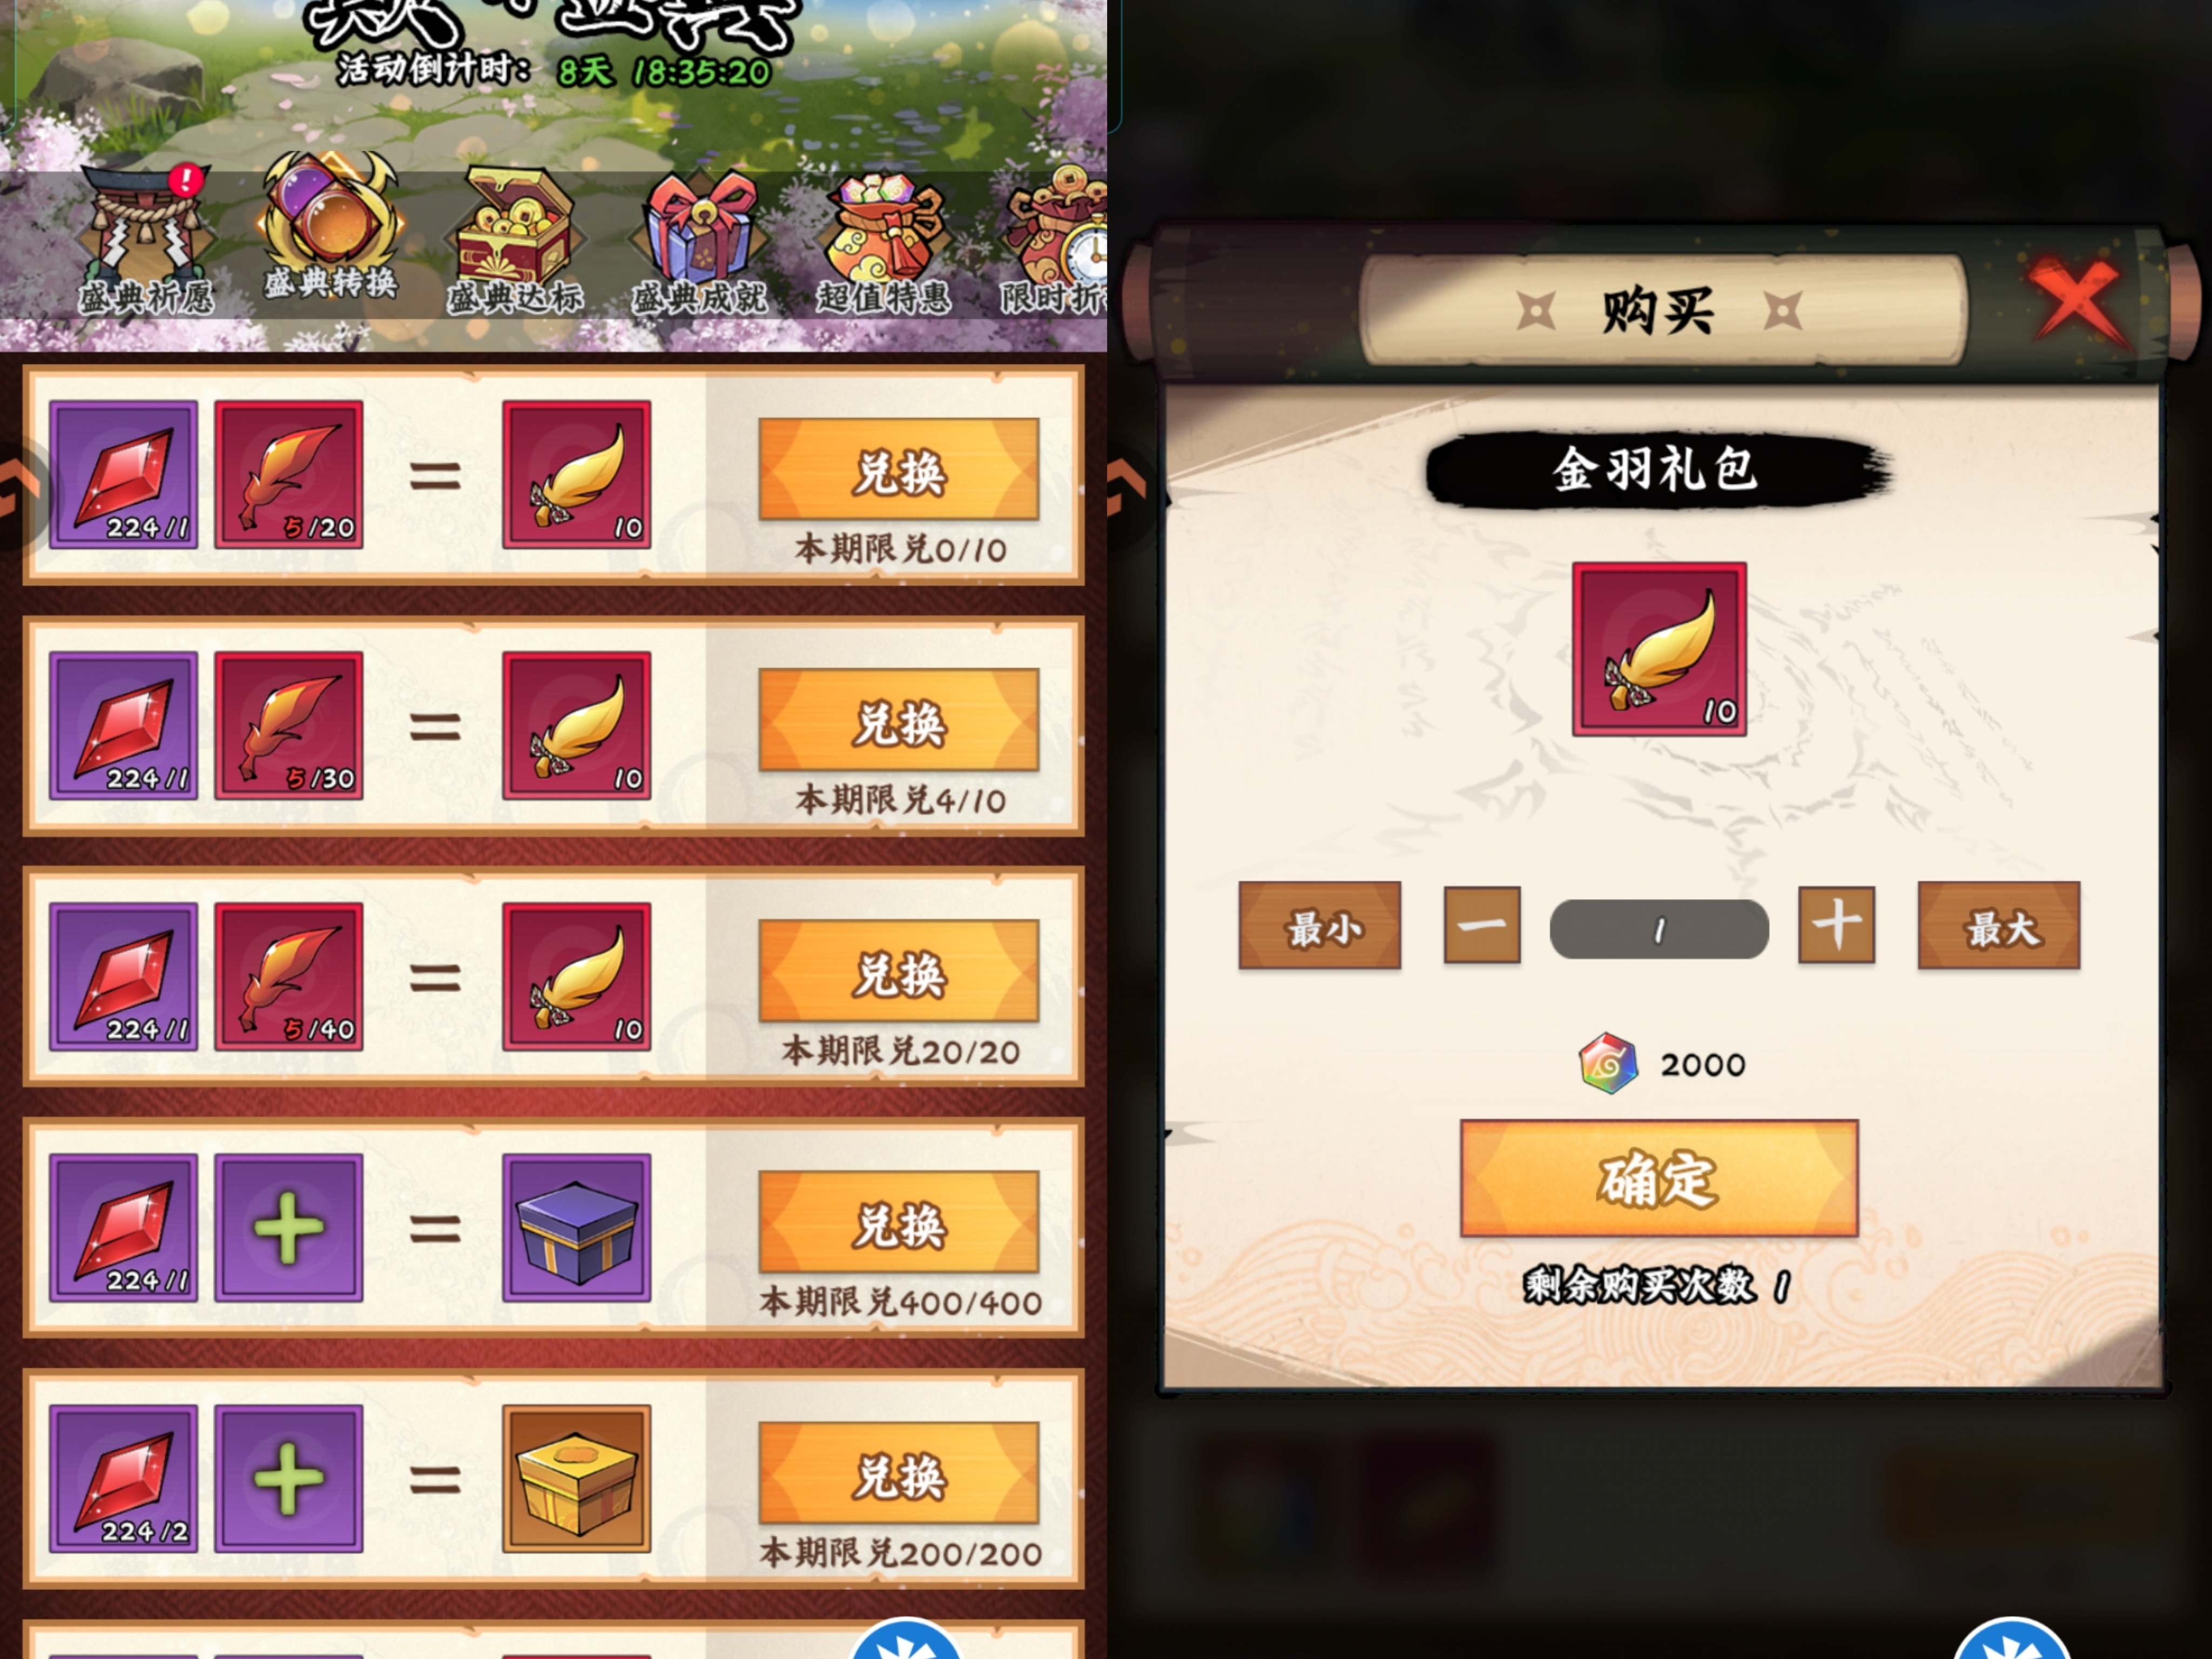Click 兑换 with limit 本期限兑400/400
The height and width of the screenshot is (1659, 2212).
click(x=899, y=1223)
